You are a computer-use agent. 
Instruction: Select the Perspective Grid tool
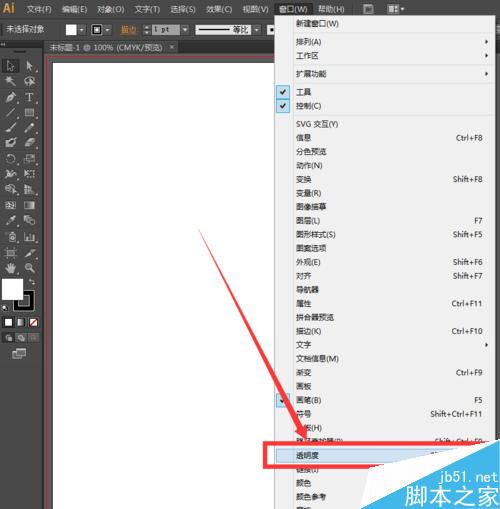tap(29, 189)
